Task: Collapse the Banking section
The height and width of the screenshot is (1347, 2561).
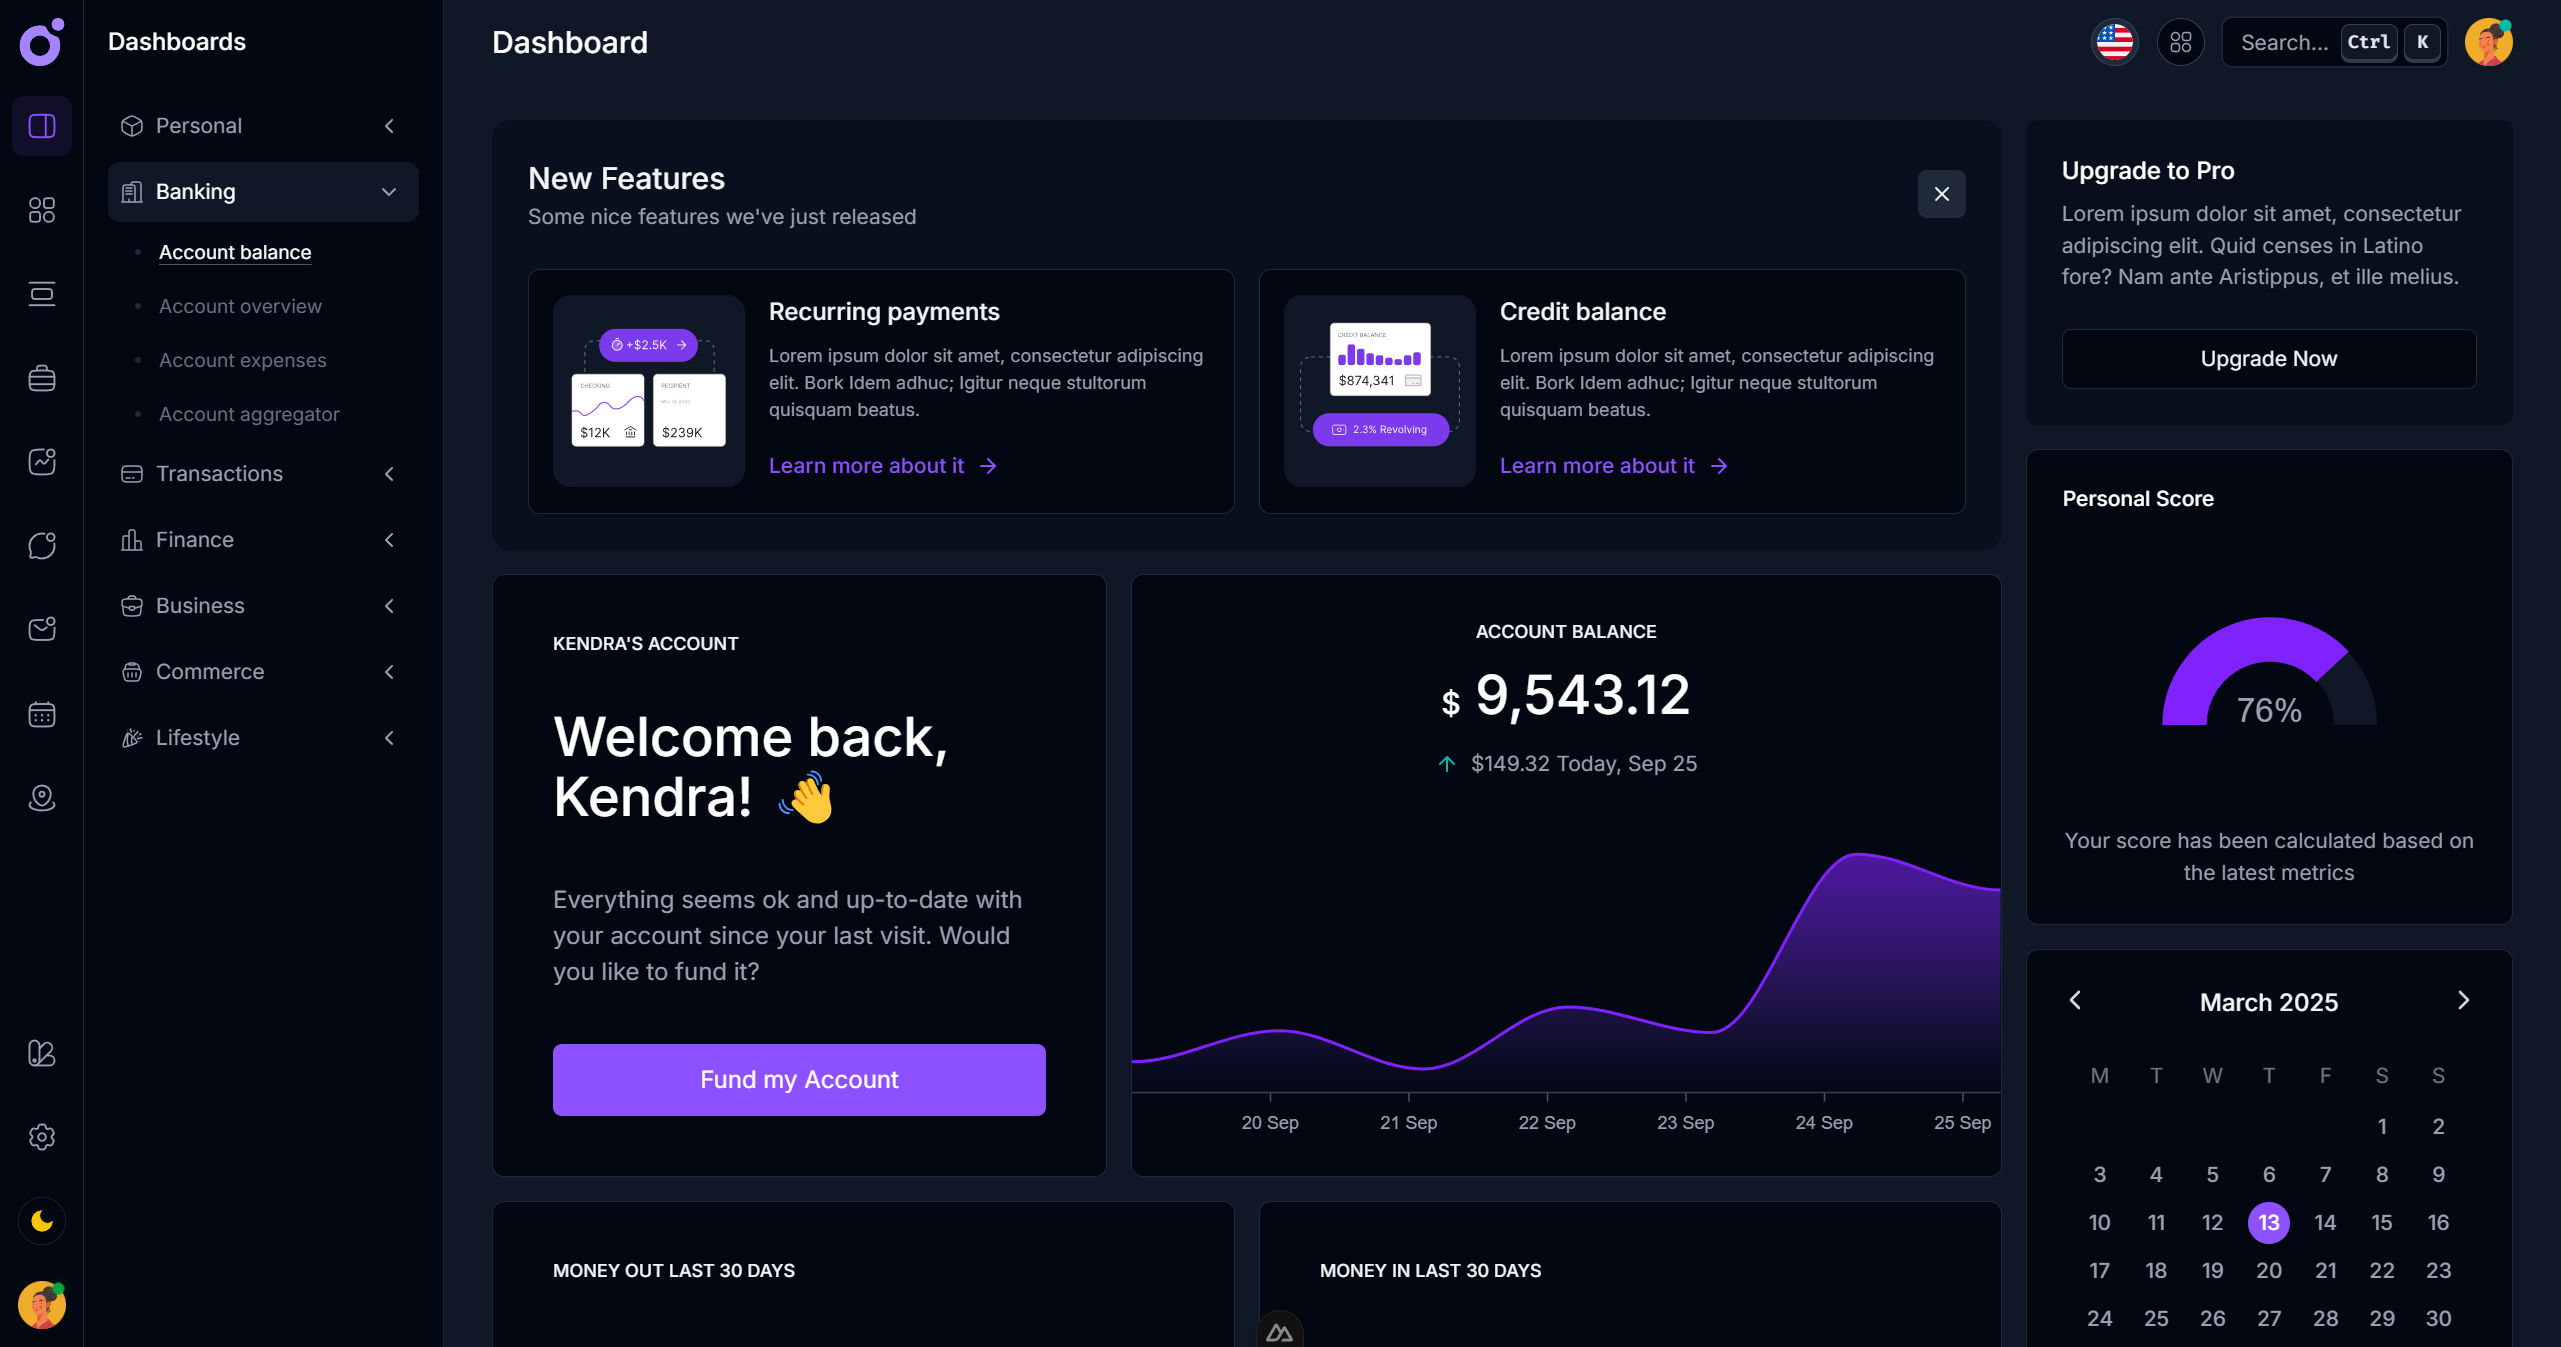Action: click(x=389, y=191)
